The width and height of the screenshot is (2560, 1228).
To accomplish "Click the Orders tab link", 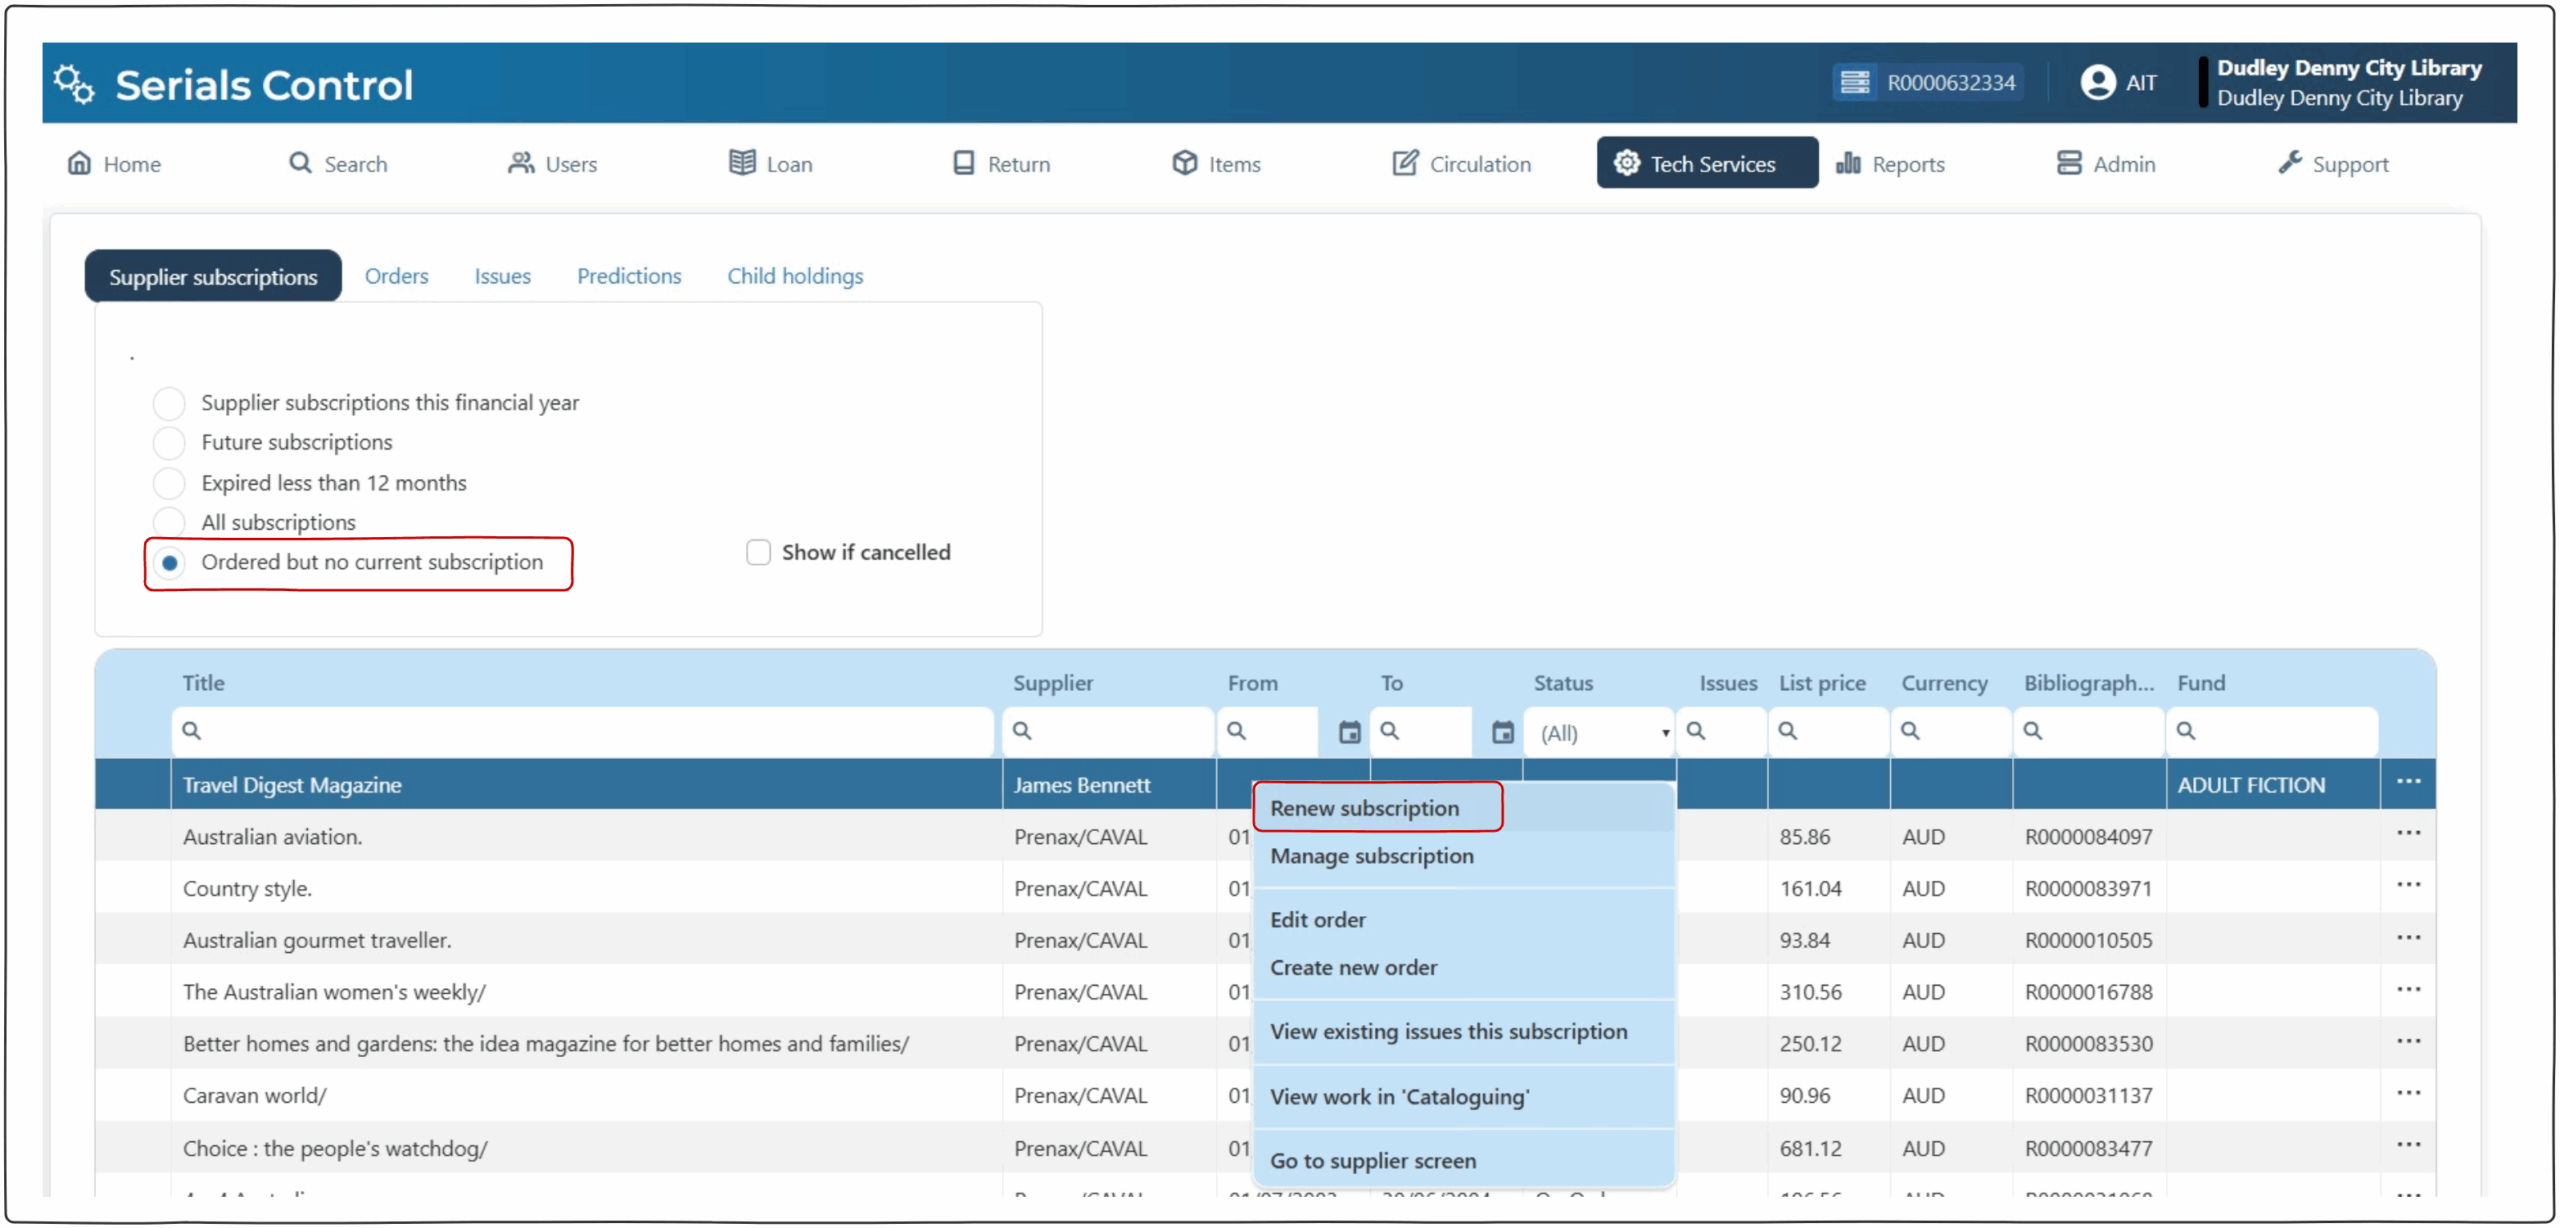I will pyautogui.click(x=396, y=276).
